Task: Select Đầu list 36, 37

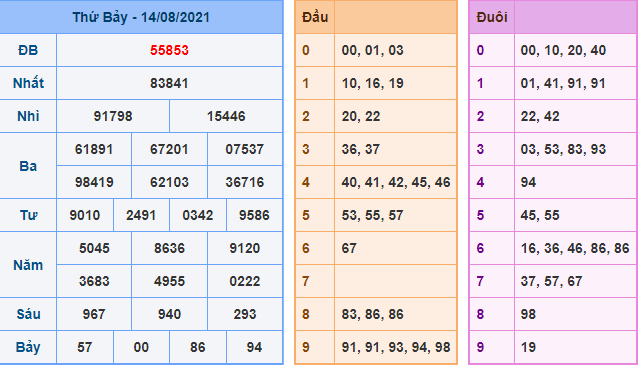Action: (361, 150)
